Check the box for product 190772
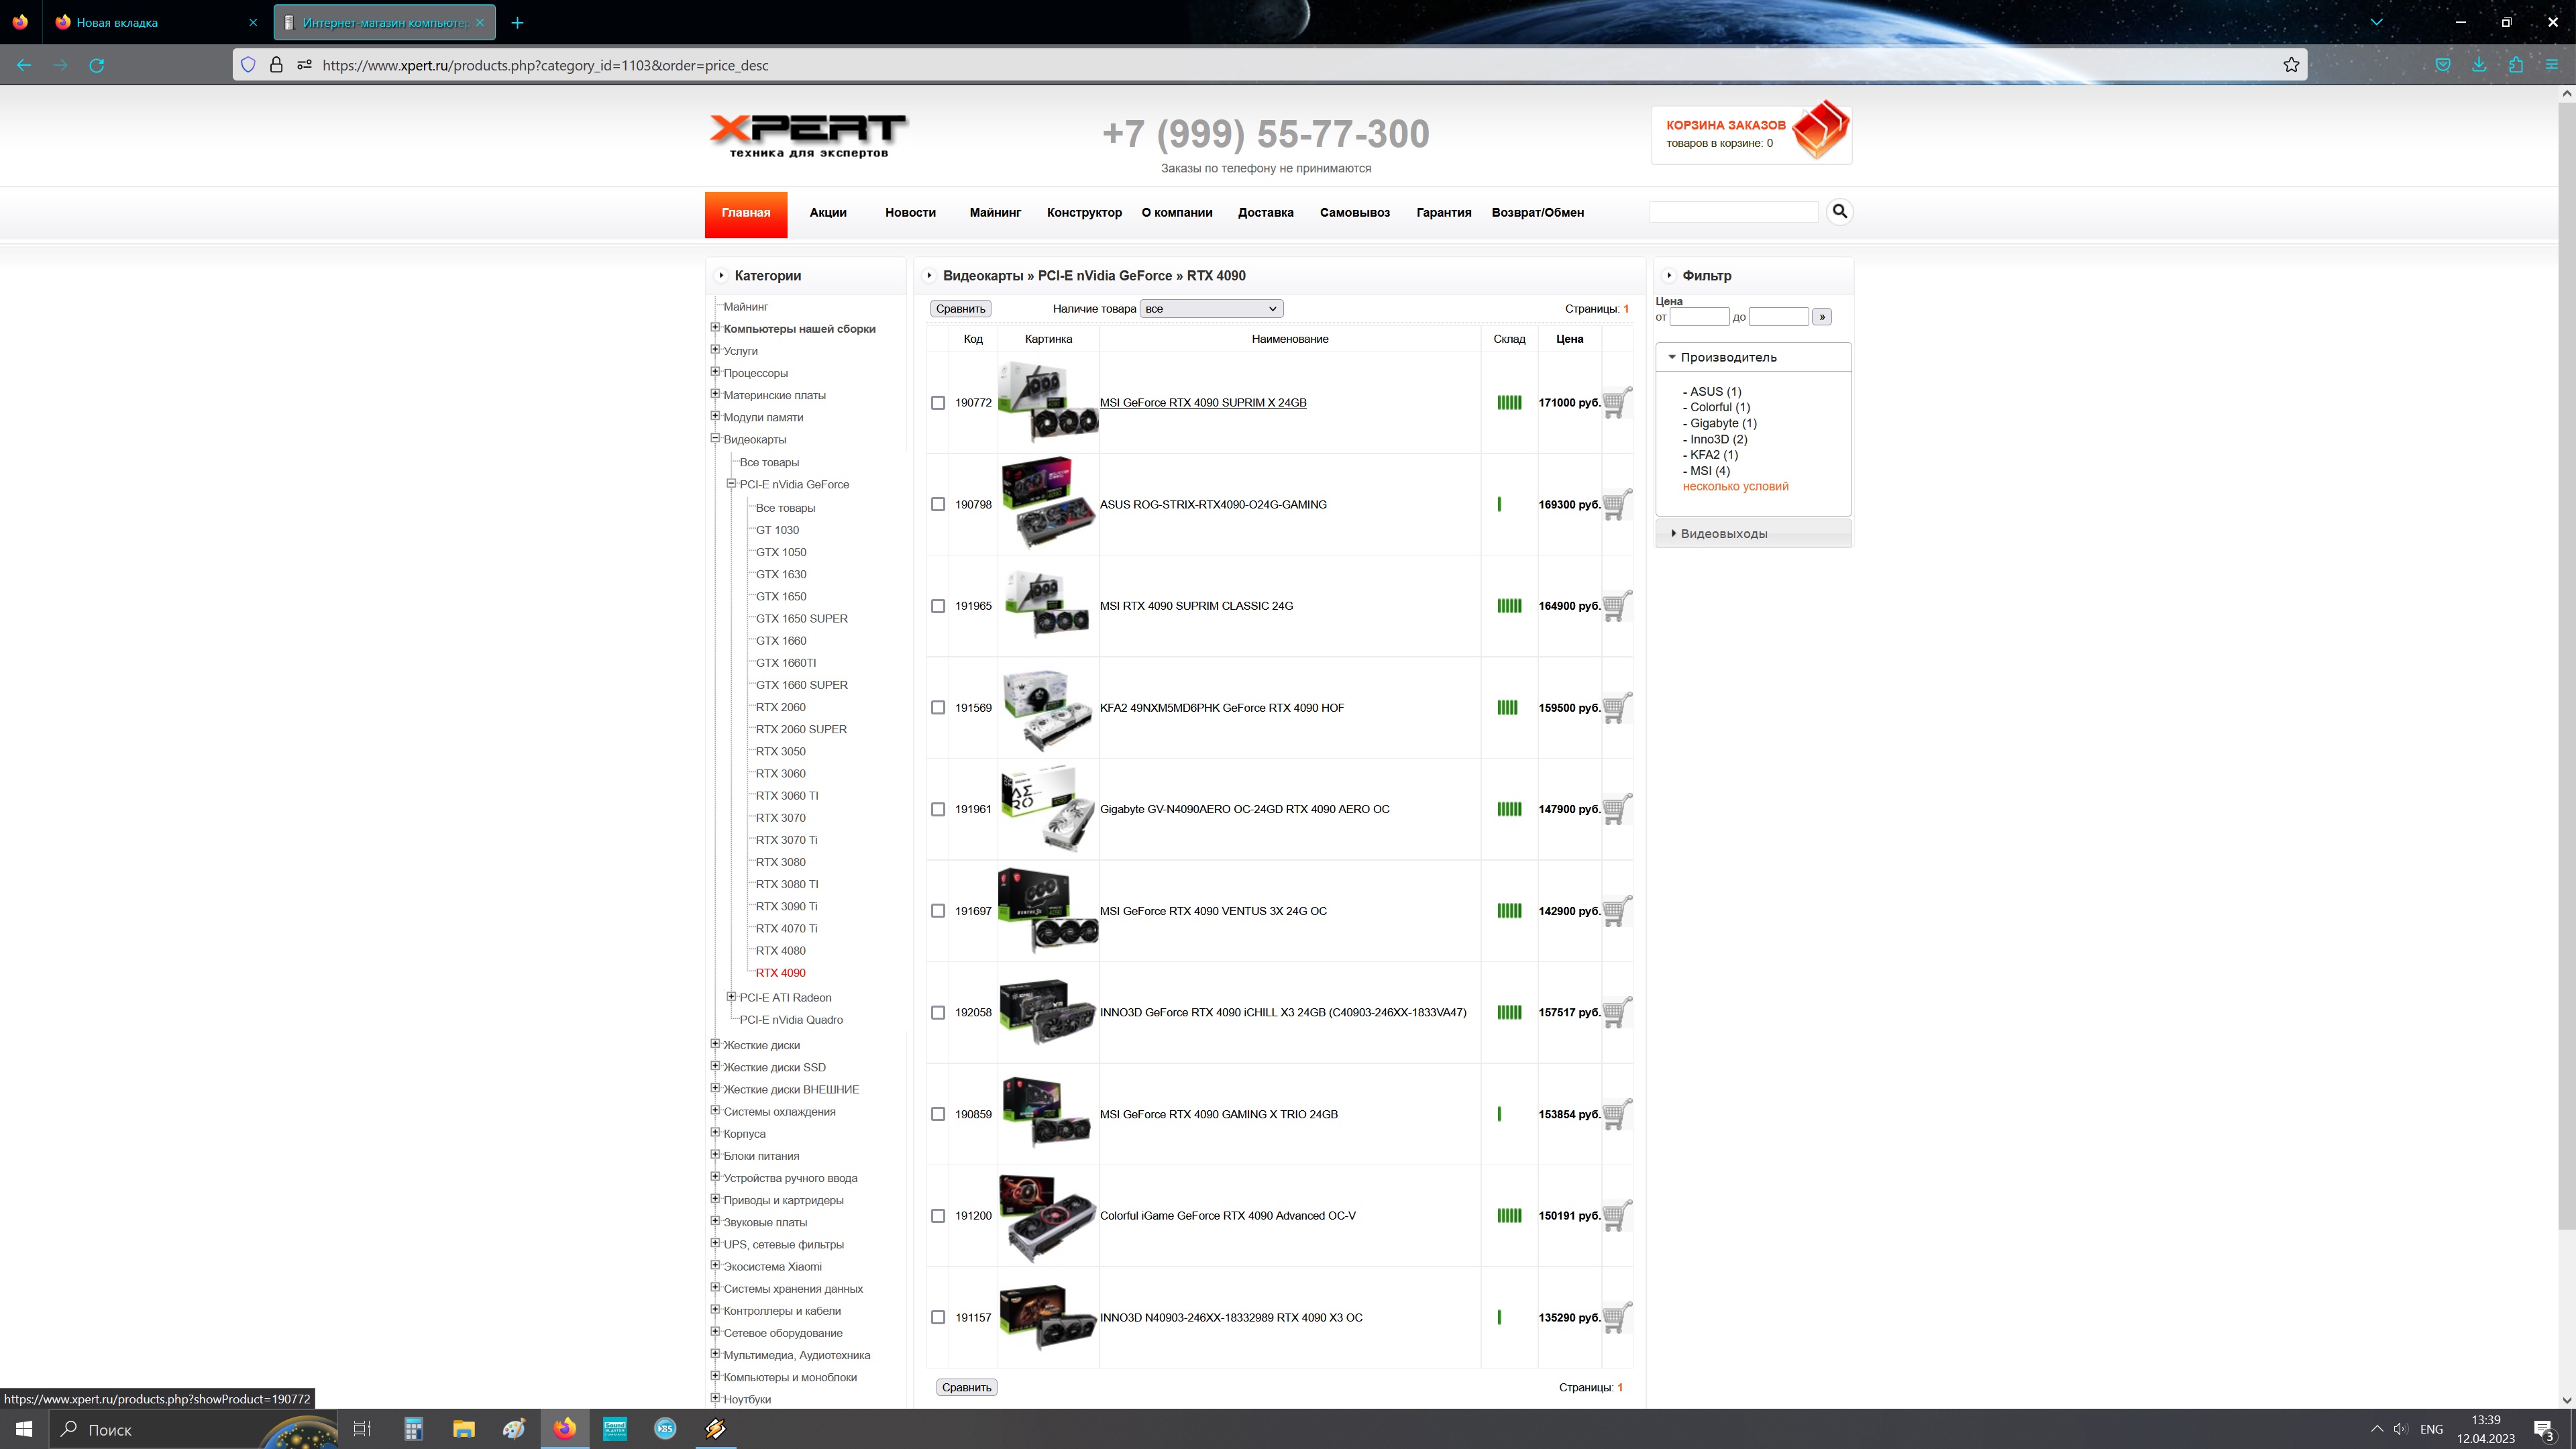Viewport: 2576px width, 1449px height. [x=938, y=403]
